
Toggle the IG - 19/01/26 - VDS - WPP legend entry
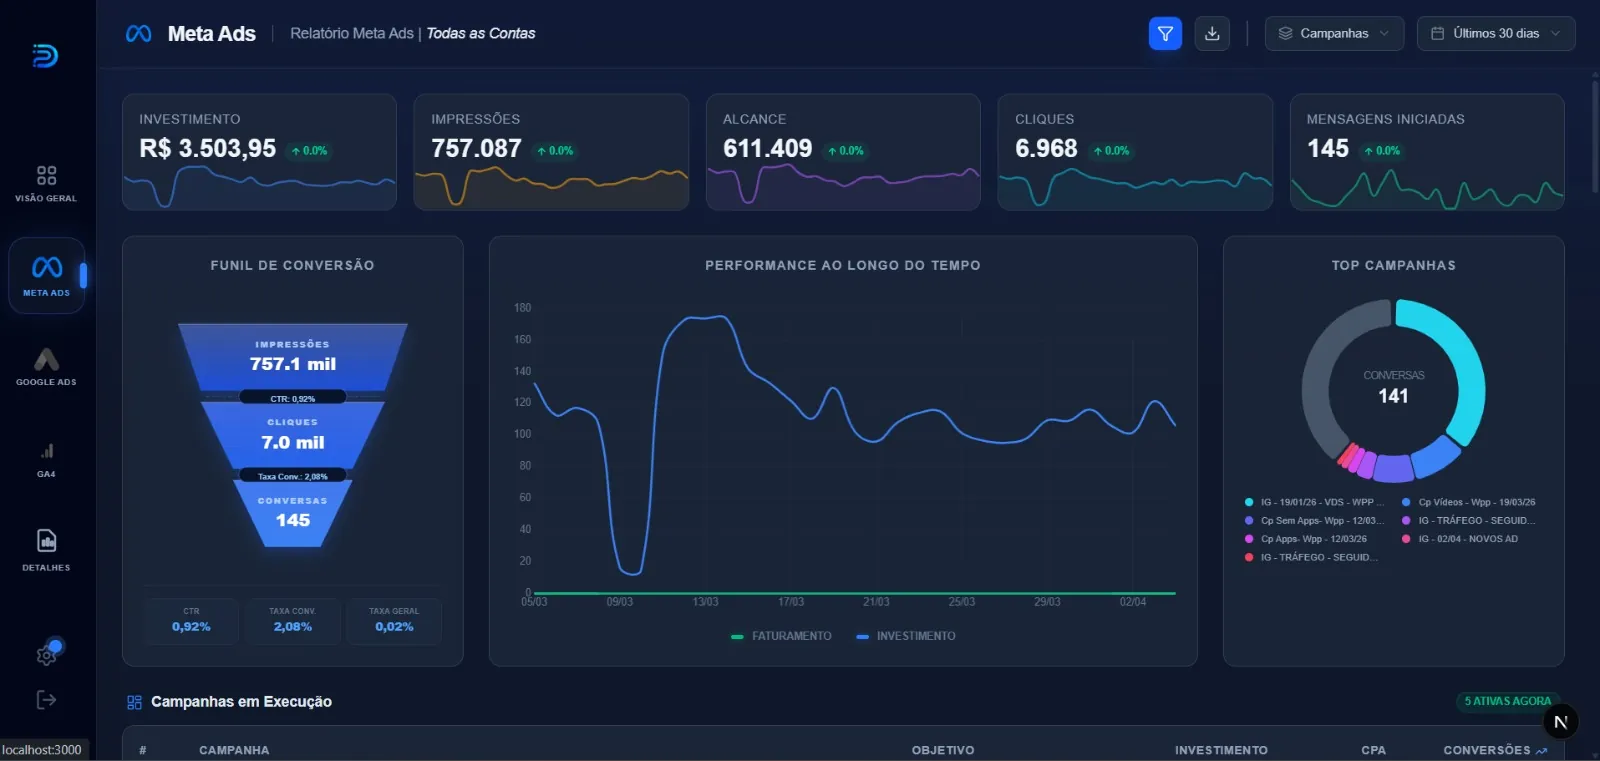[1314, 502]
